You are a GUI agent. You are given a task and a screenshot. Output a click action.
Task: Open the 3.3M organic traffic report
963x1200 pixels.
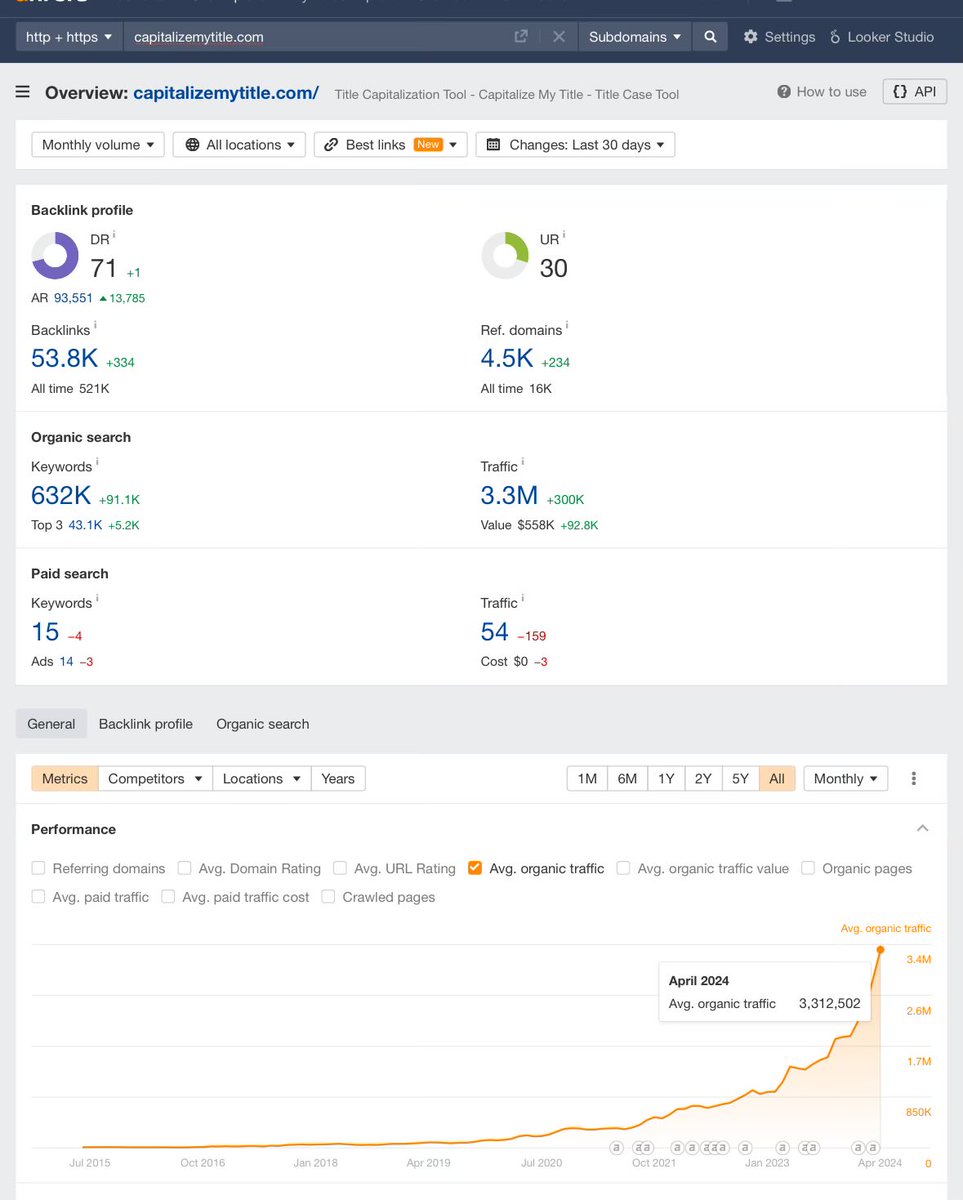click(509, 494)
